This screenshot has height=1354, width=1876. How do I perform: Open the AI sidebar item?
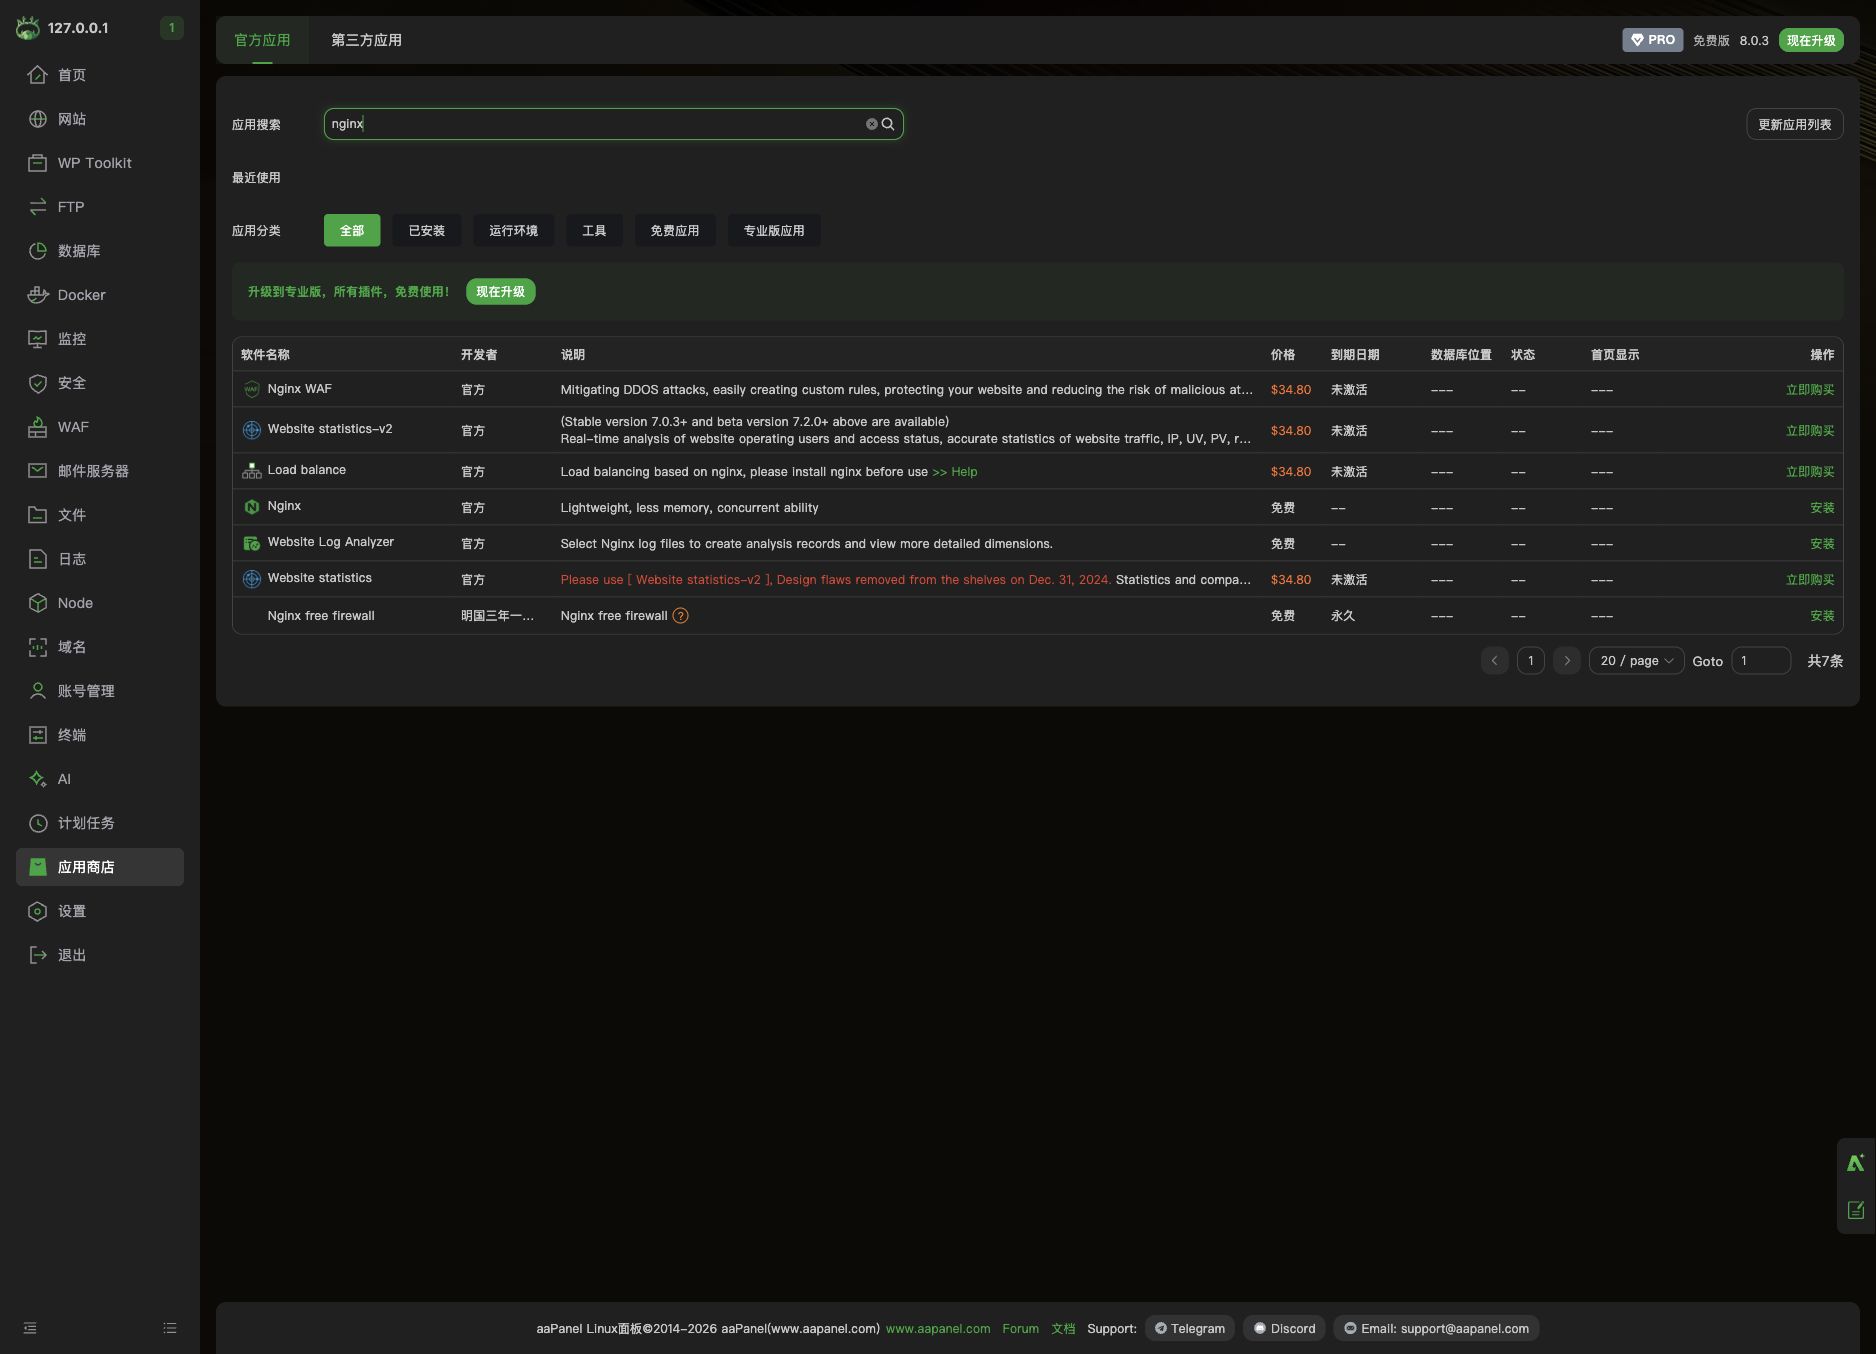99,779
